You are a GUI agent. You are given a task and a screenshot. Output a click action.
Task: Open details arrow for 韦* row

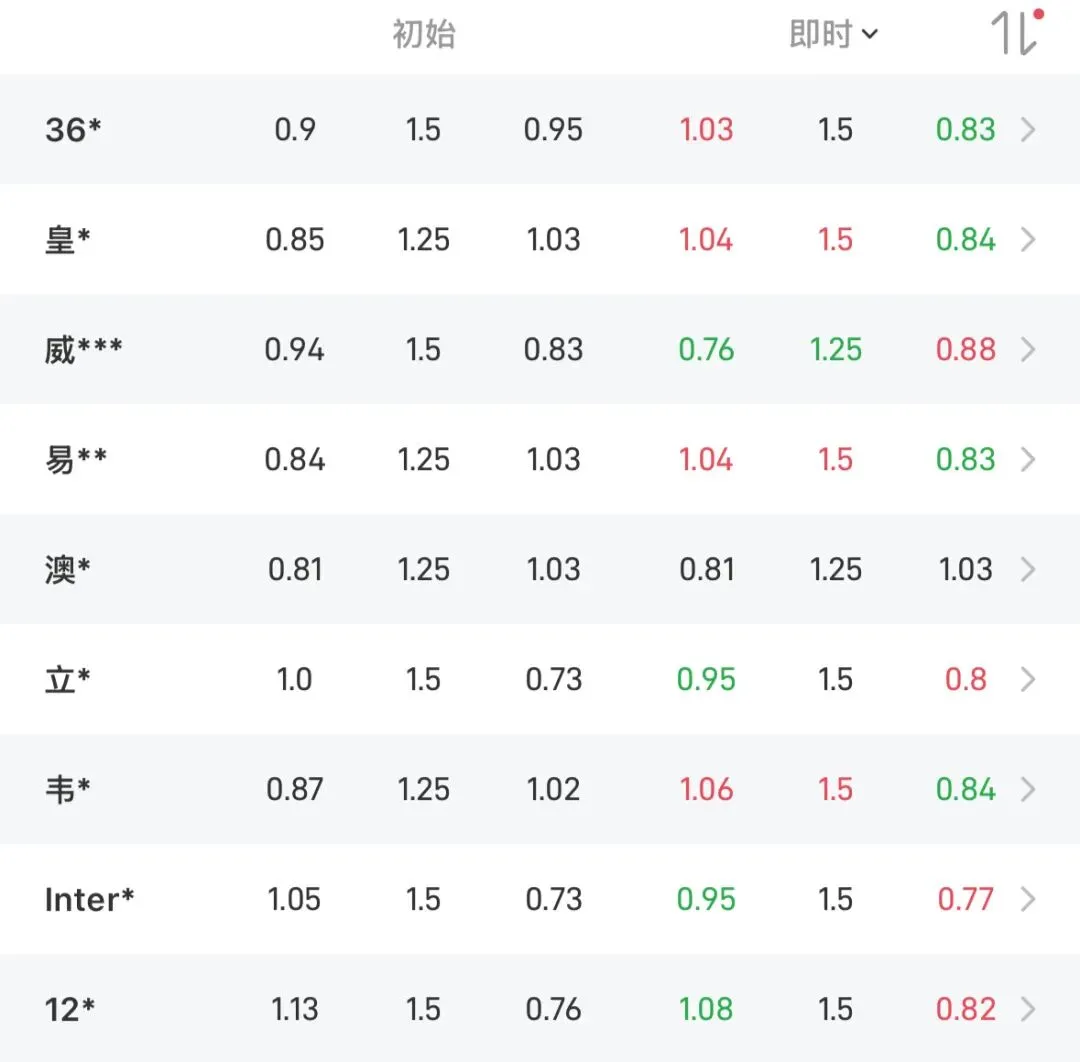[x=1028, y=789]
